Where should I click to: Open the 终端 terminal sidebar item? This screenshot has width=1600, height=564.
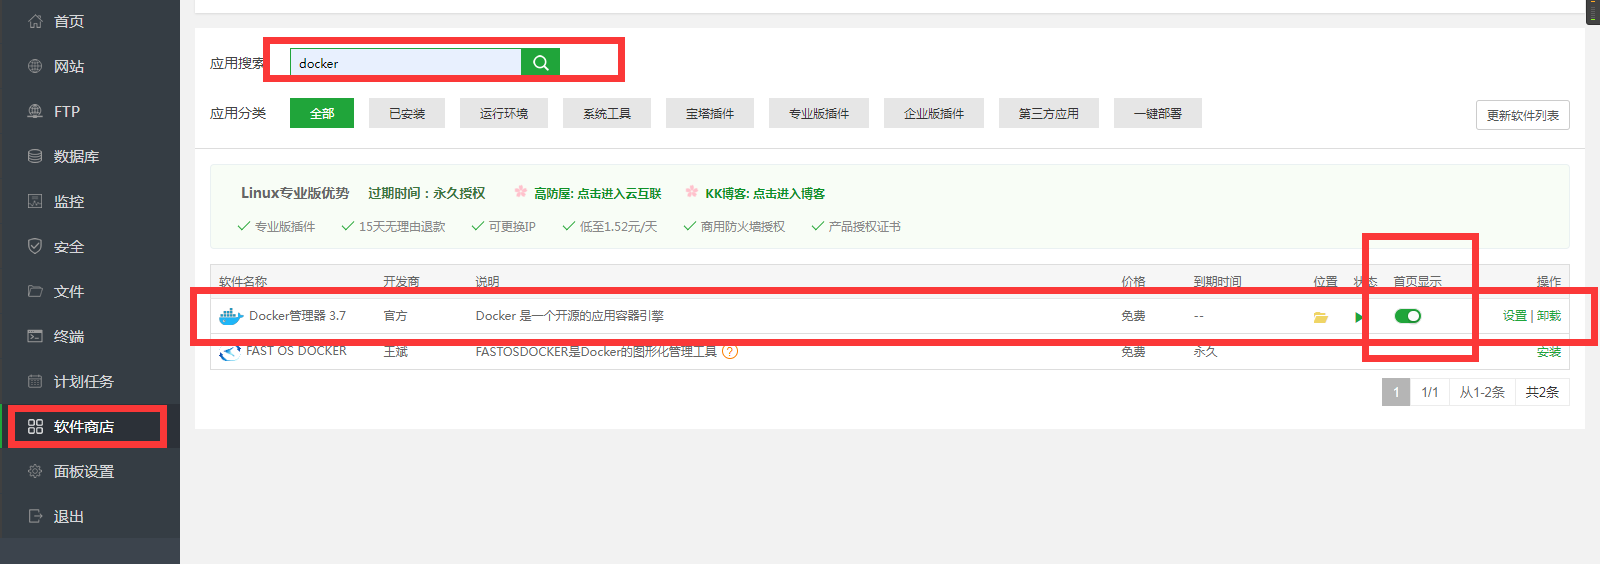click(x=90, y=336)
